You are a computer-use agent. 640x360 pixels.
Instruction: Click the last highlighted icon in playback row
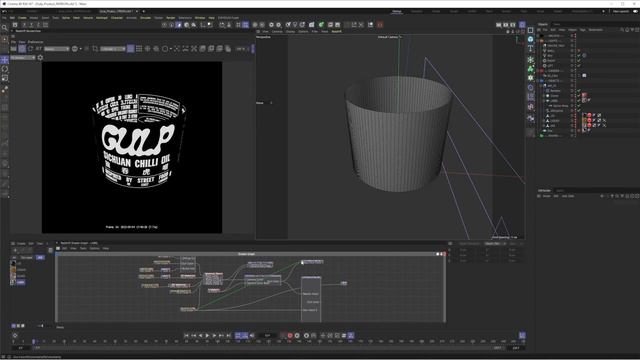pyautogui.click(x=351, y=336)
